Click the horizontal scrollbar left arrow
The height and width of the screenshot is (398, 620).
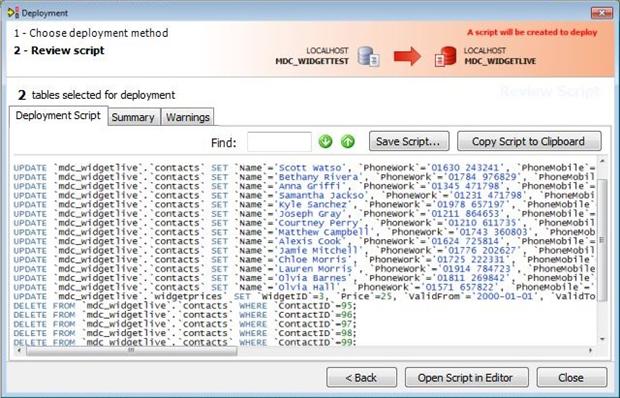coord(19,350)
